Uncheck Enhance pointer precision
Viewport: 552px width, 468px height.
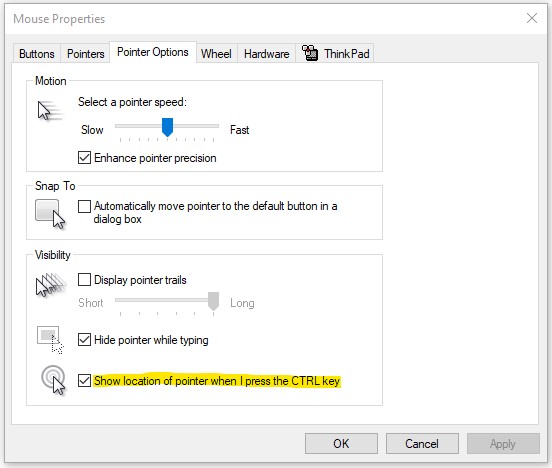[x=84, y=158]
